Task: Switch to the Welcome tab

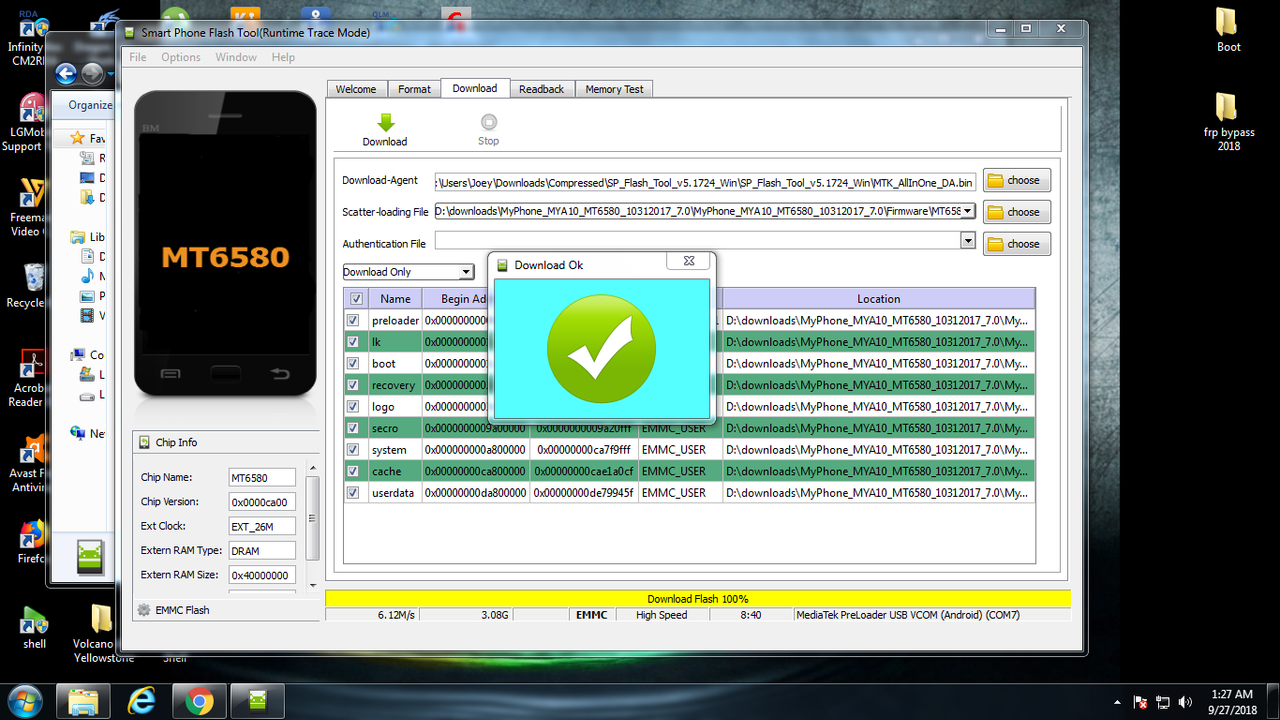Action: tap(356, 89)
